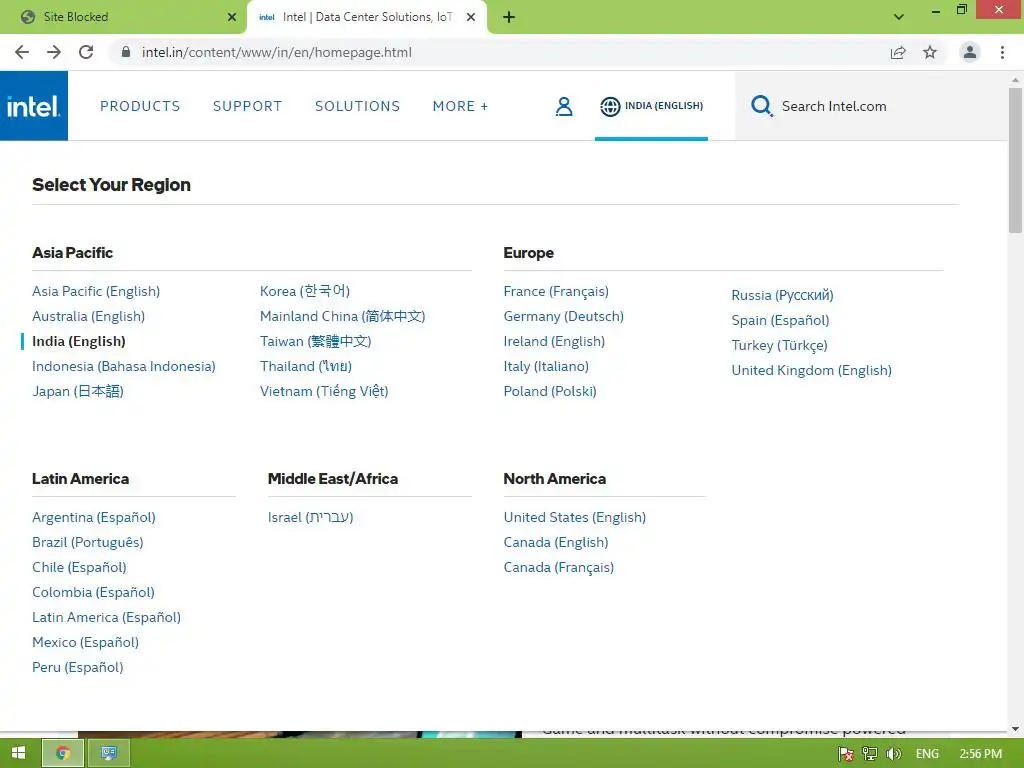Screen dimensions: 1024x768
Task: Select Spain (Español) region
Action: (x=780, y=320)
